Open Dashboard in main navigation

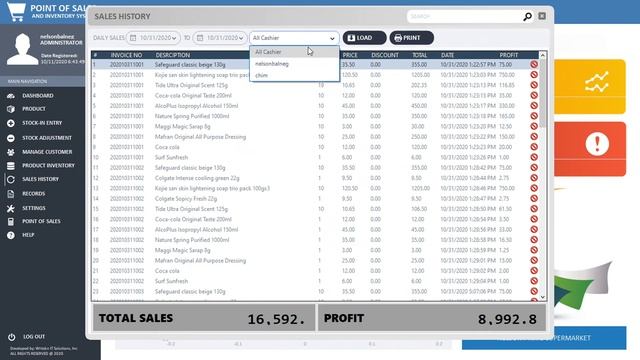point(38,96)
